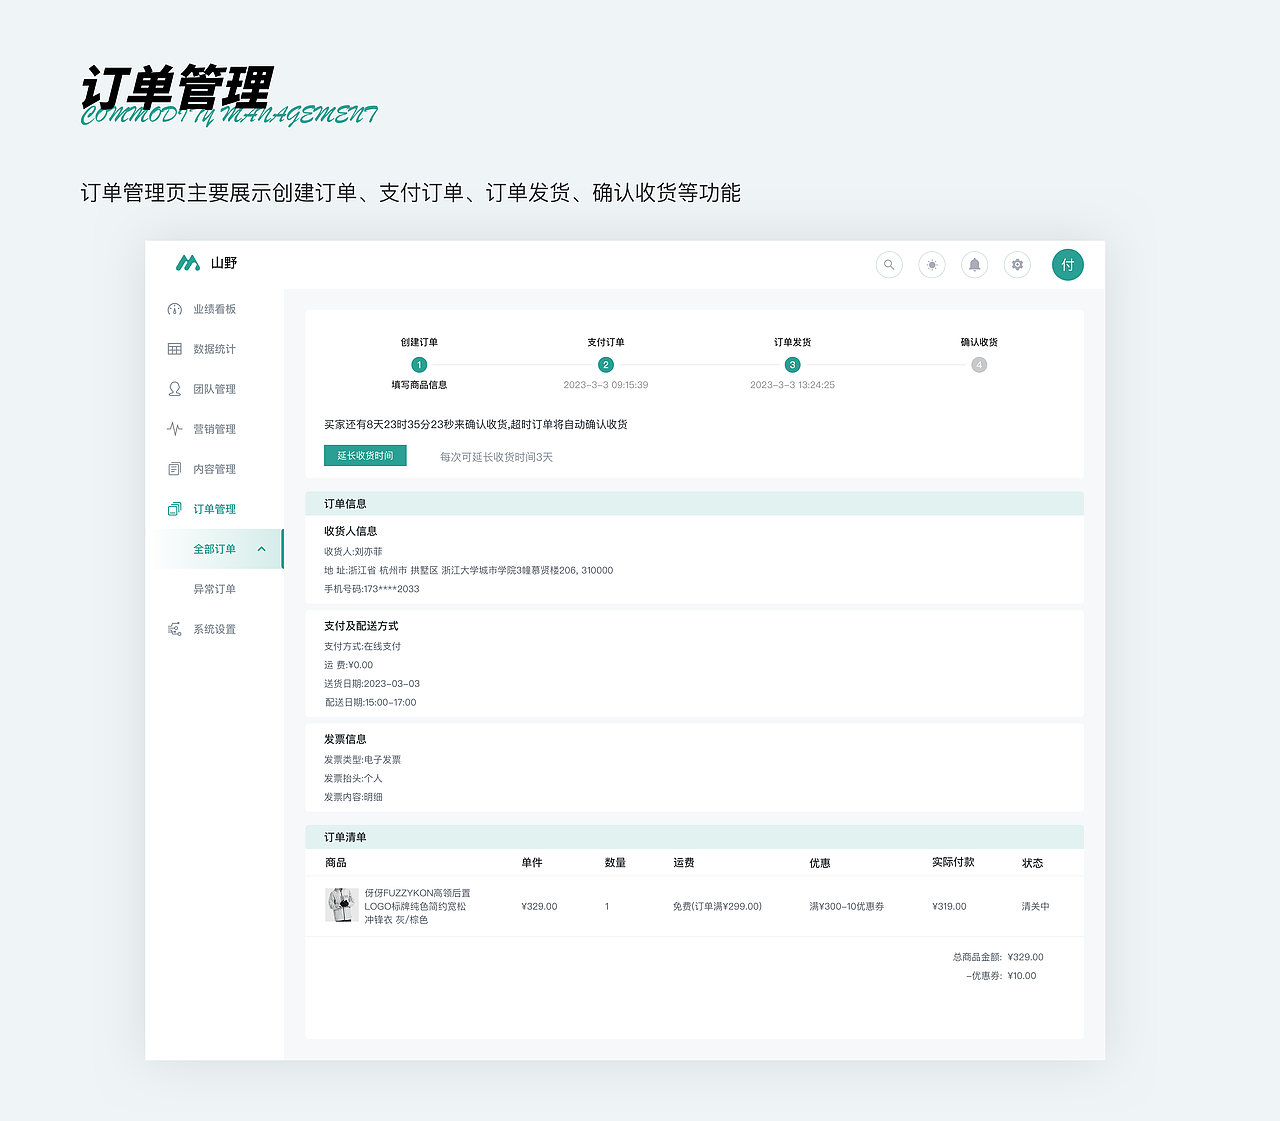
Task: Click the 优惠 column header
Action: tap(820, 863)
